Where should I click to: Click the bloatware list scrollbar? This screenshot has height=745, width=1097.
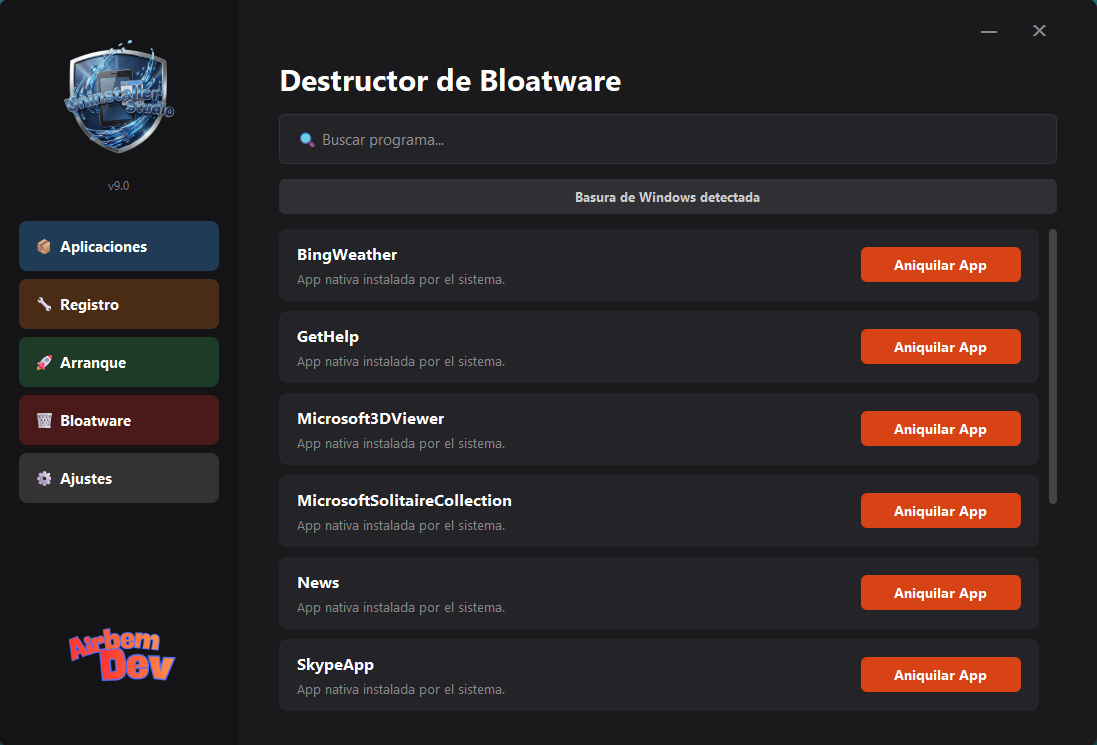point(1052,366)
